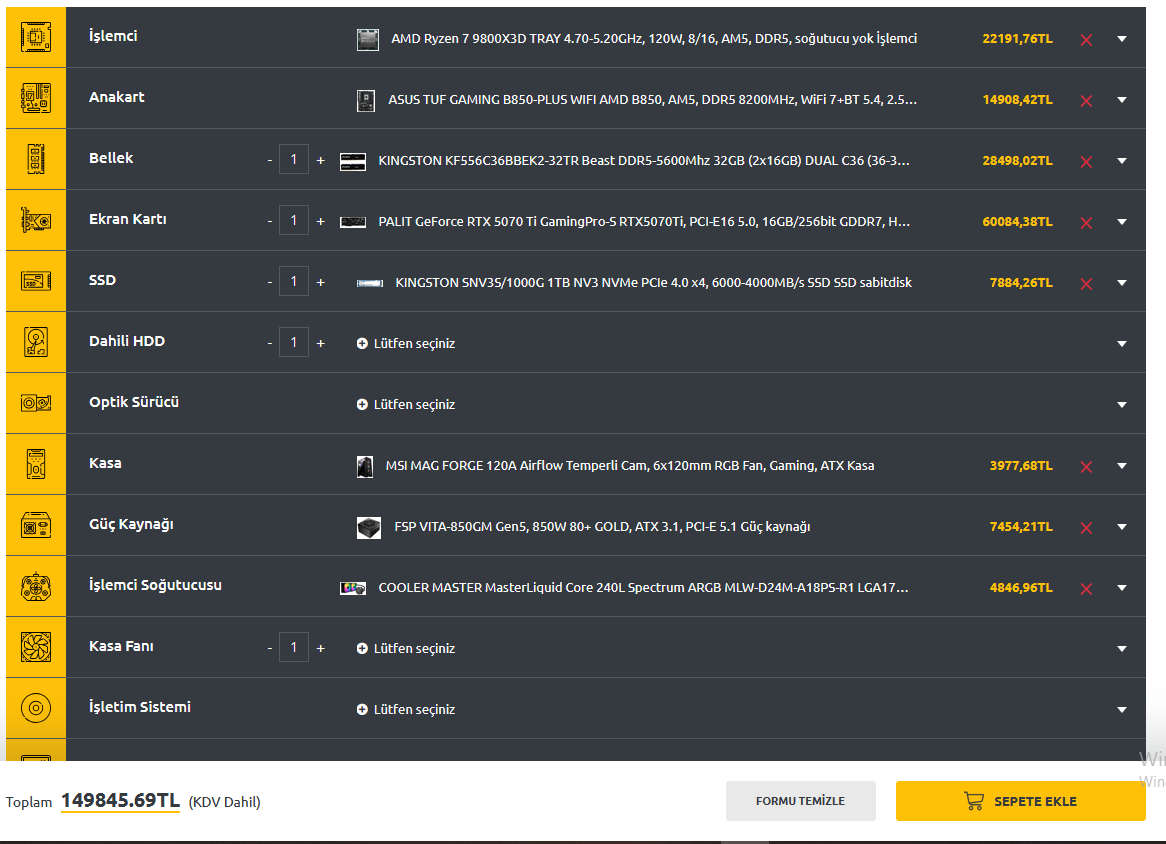Increase Dahili HDD quantity with plus
Image resolution: width=1166 pixels, height=844 pixels.
(x=321, y=343)
